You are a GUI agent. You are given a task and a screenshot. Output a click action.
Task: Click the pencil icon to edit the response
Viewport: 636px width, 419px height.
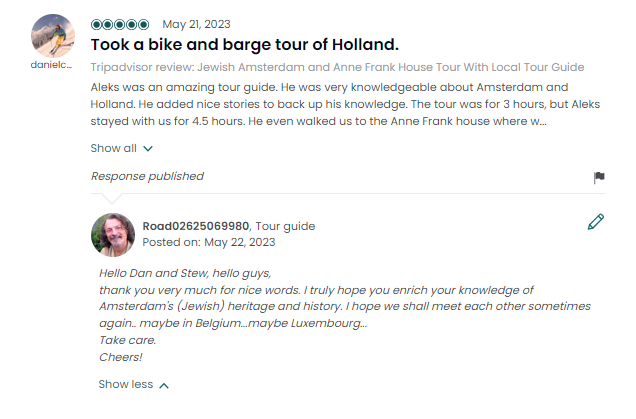pos(596,222)
